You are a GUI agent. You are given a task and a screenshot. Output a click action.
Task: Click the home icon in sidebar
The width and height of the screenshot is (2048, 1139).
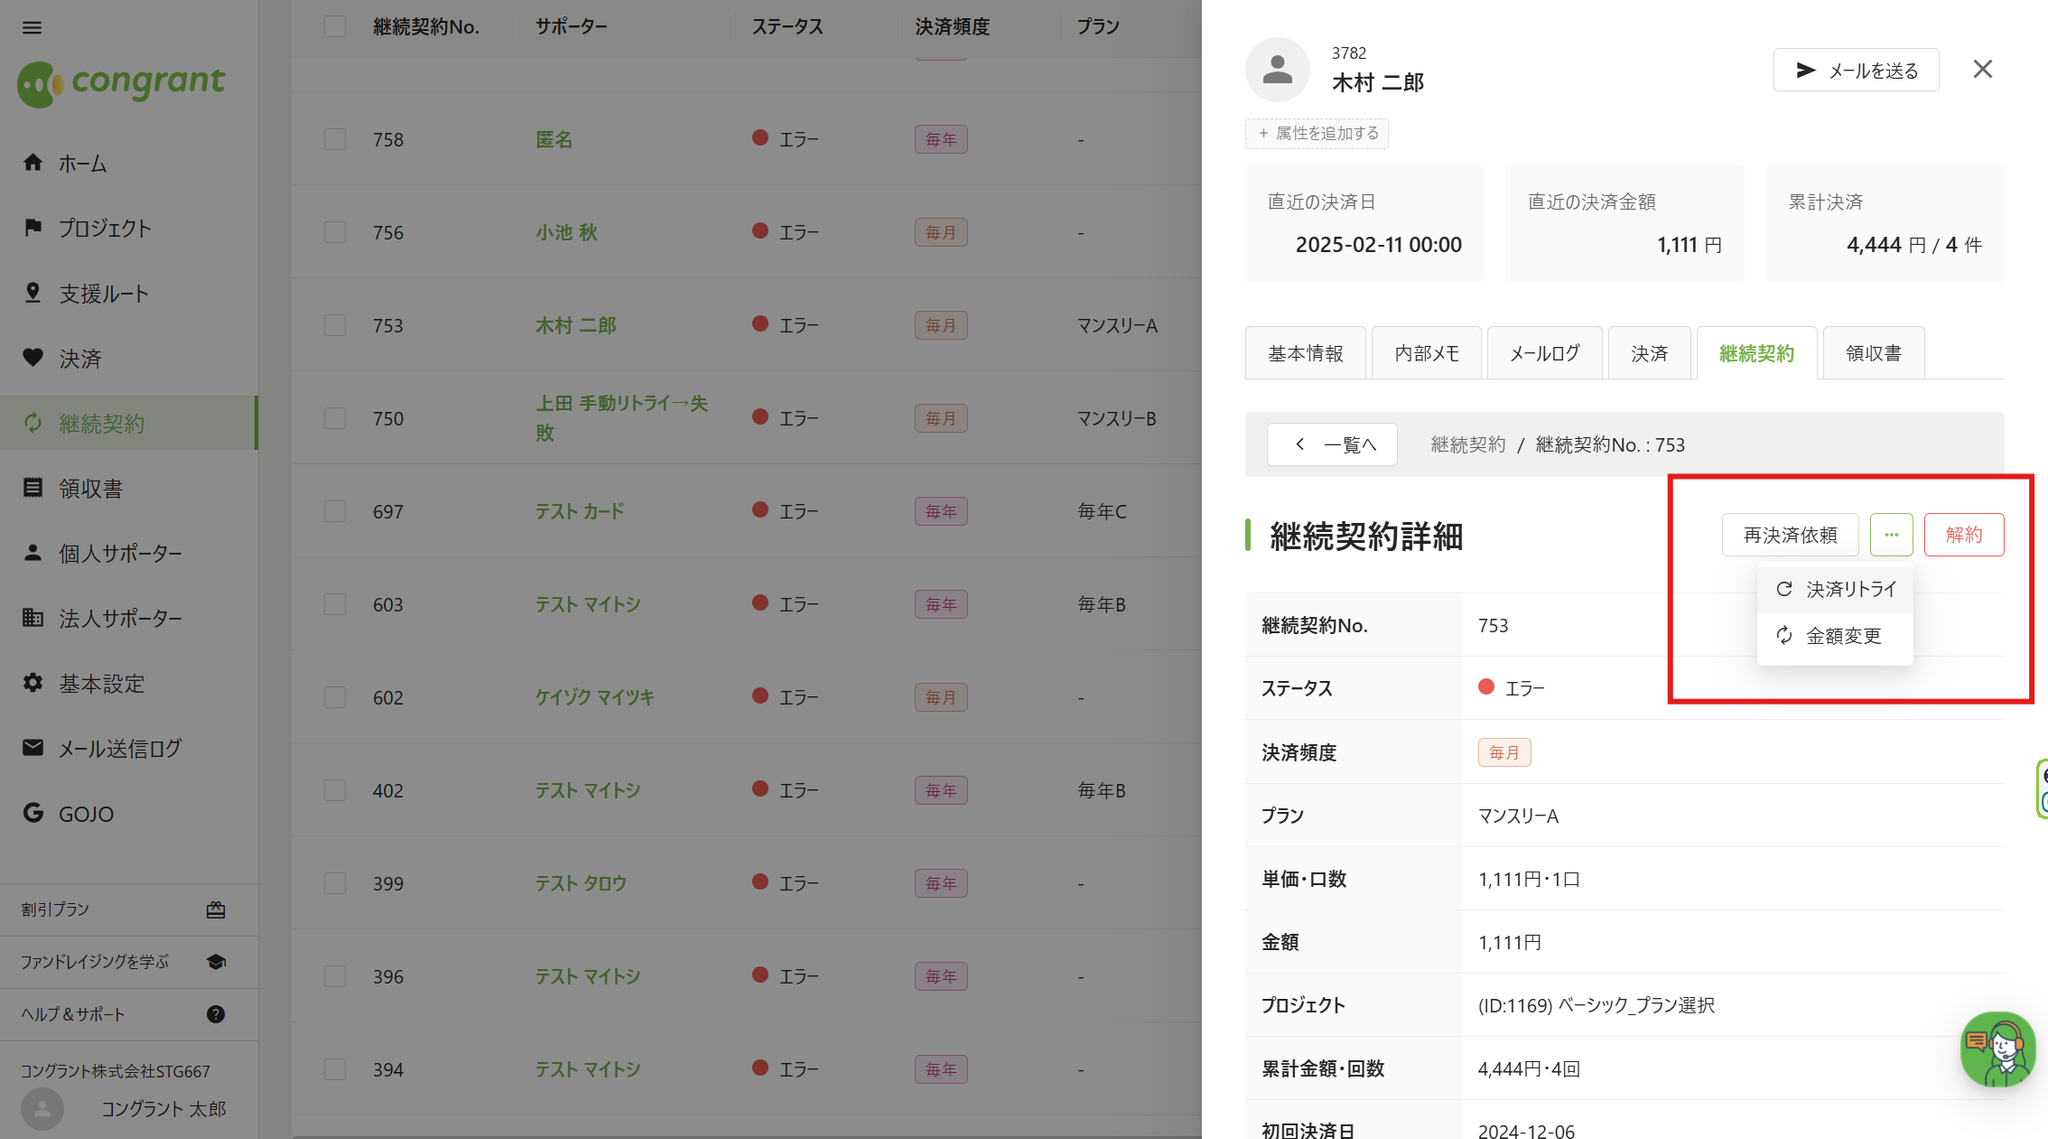tap(33, 162)
